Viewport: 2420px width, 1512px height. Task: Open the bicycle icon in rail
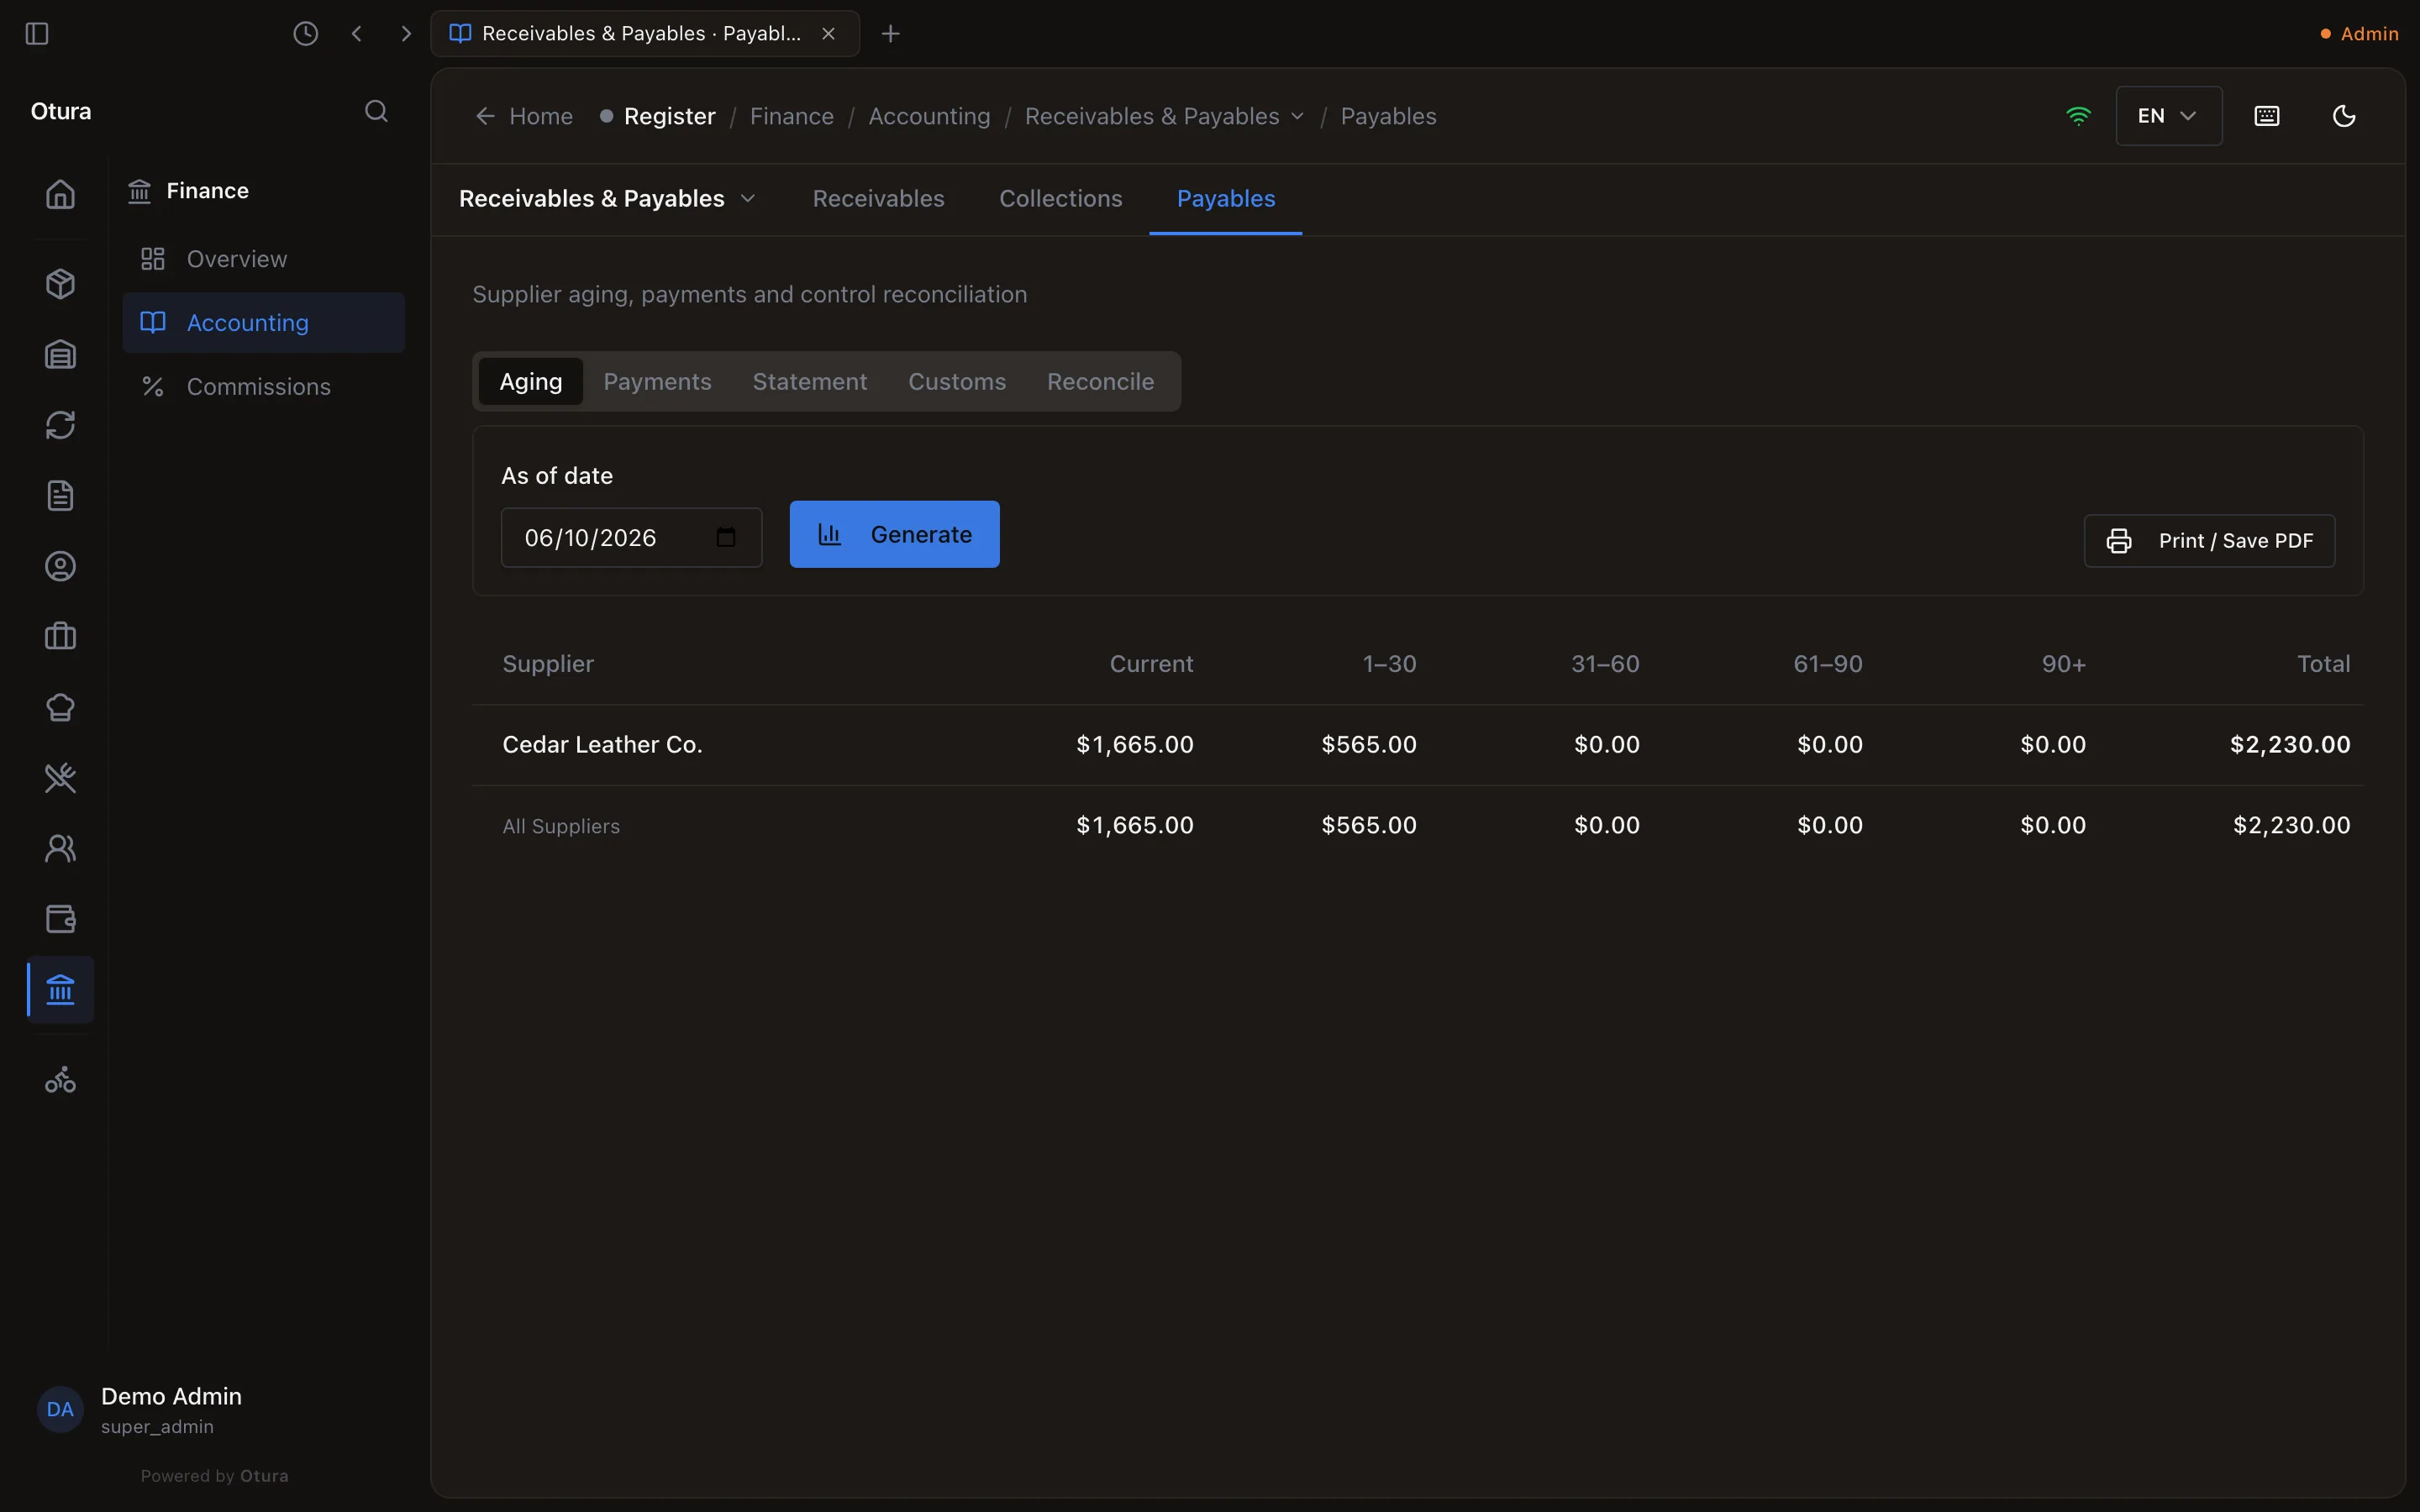(61, 1081)
